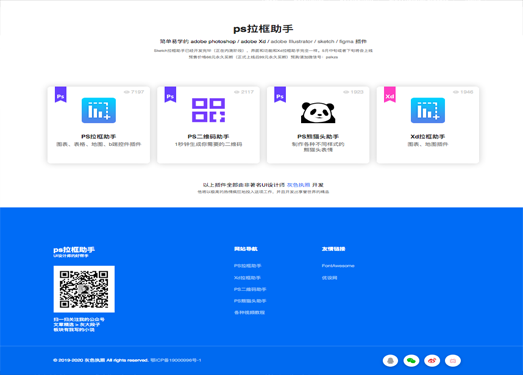Open the 优设网 link under 友情链接
This screenshot has width=523, height=375.
[x=330, y=278]
